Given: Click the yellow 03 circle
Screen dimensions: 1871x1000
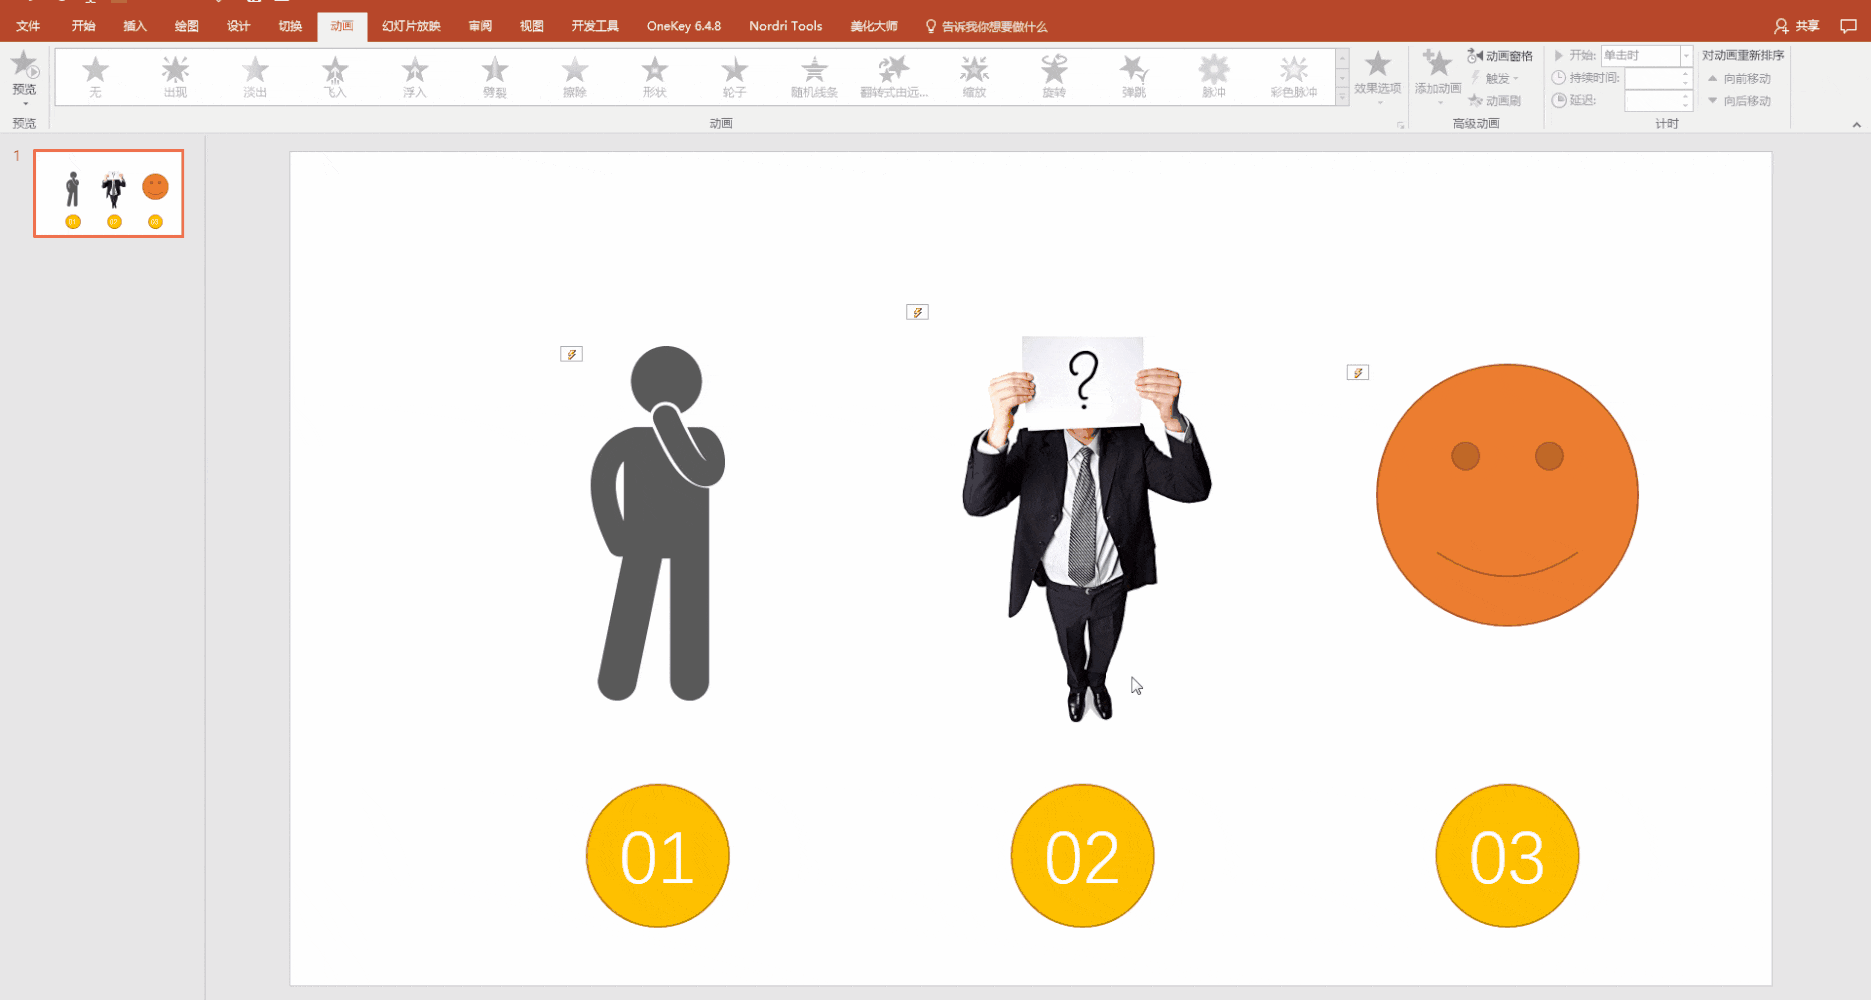Looking at the screenshot, I should click(x=1507, y=856).
